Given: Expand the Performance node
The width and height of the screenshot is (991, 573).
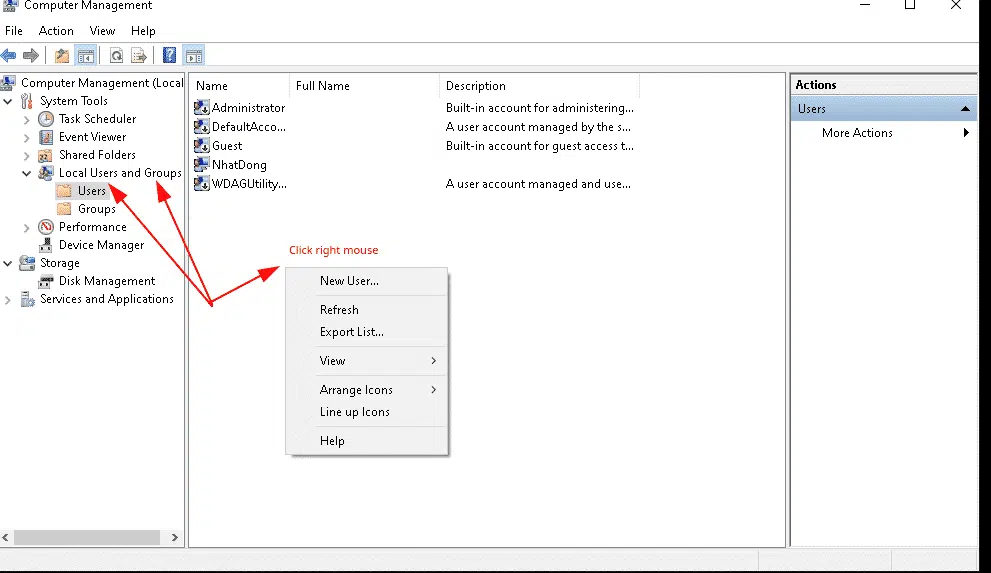Looking at the screenshot, I should (27, 227).
